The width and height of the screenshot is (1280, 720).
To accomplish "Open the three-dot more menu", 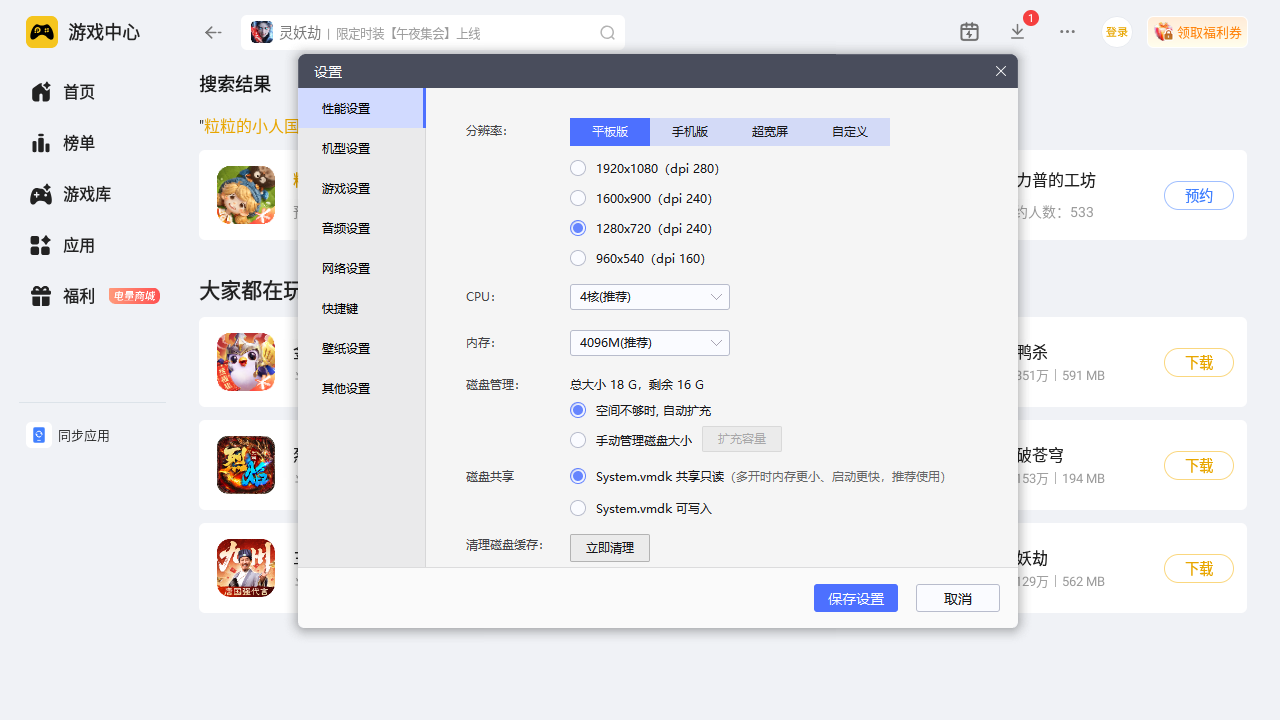I will point(1067,32).
